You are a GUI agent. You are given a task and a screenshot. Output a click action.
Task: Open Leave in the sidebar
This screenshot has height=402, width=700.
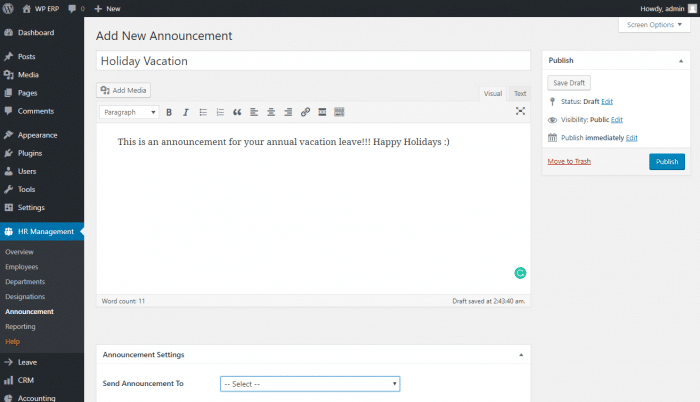(x=42, y=362)
